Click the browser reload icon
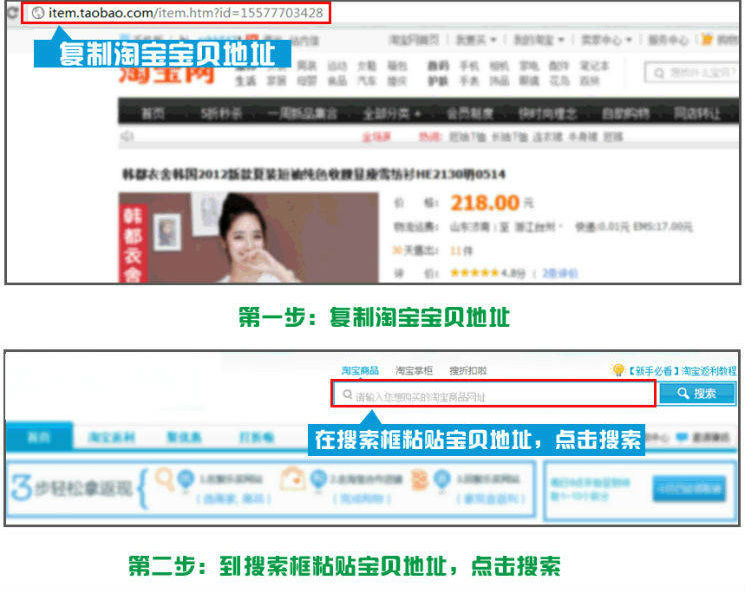The width and height of the screenshot is (745, 591). click(12, 12)
